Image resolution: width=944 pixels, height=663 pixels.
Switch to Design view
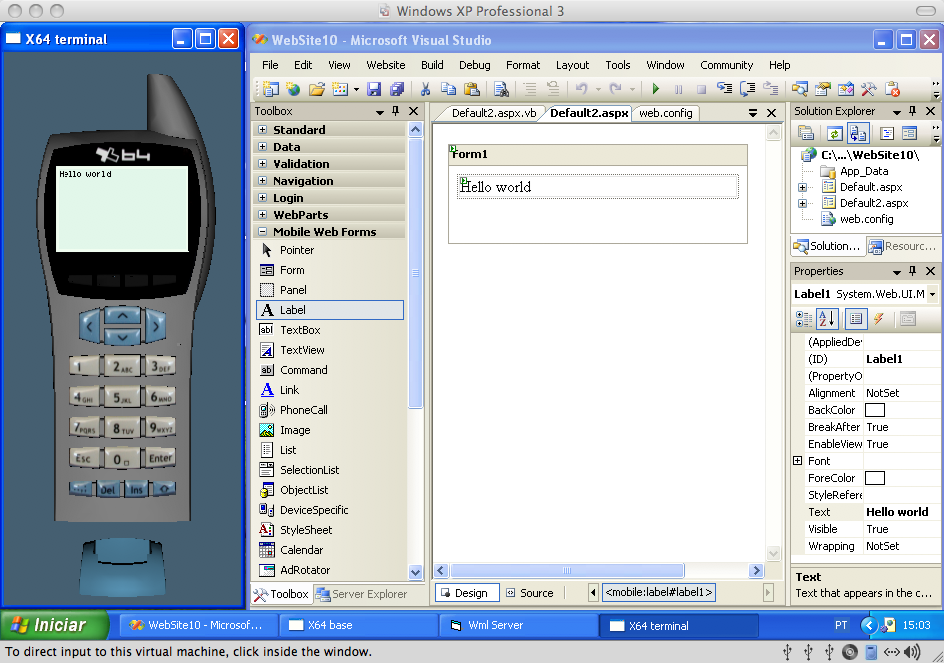click(465, 593)
